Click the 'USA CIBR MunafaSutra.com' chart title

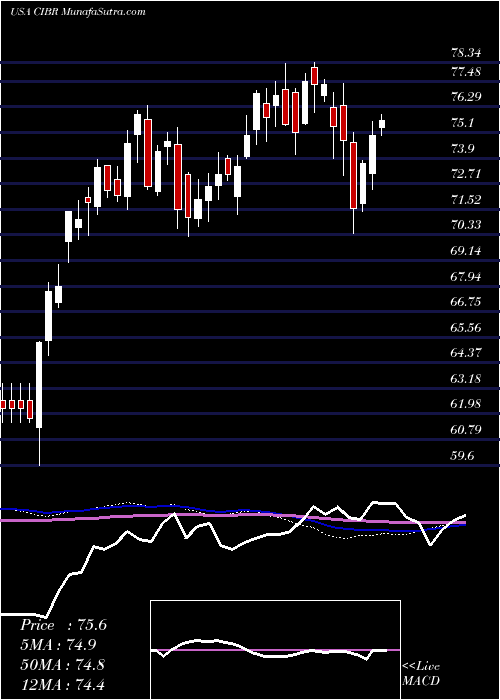click(x=78, y=12)
